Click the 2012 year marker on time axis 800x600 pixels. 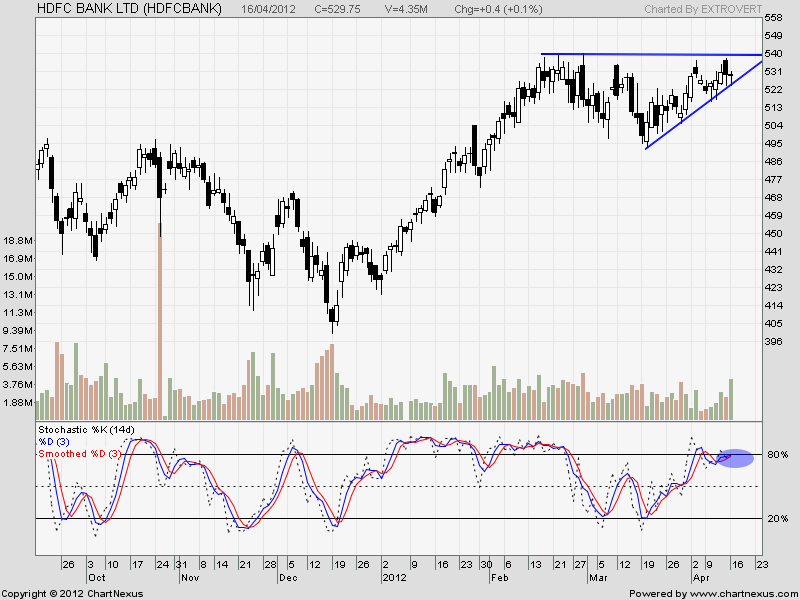click(x=393, y=578)
